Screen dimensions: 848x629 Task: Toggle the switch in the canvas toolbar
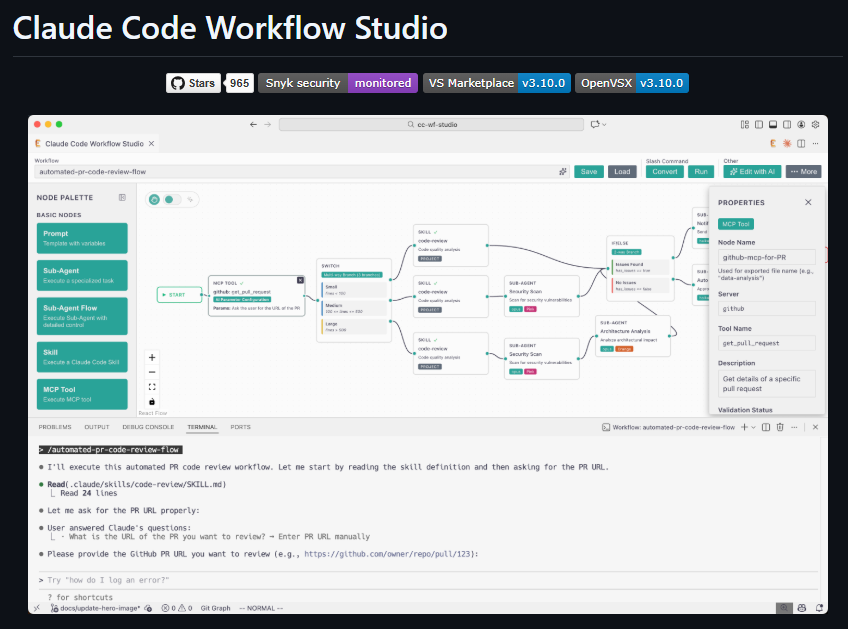(170, 200)
